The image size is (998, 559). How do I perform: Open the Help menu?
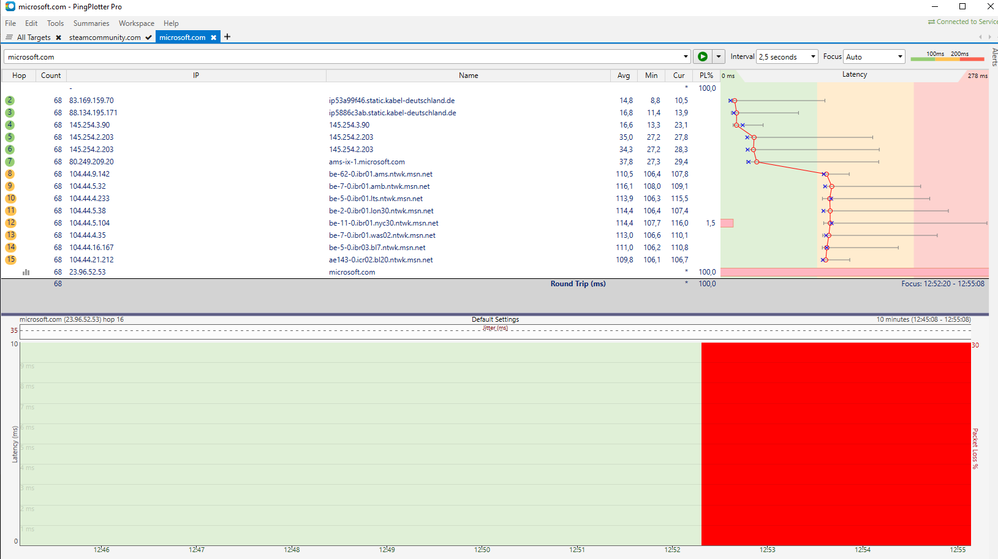click(x=171, y=23)
